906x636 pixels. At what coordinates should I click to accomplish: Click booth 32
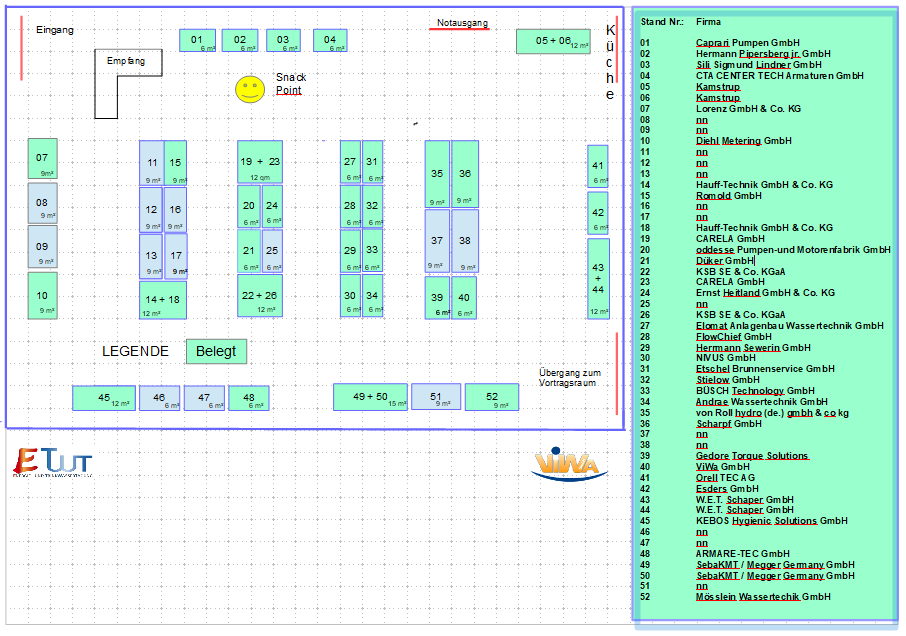(372, 206)
